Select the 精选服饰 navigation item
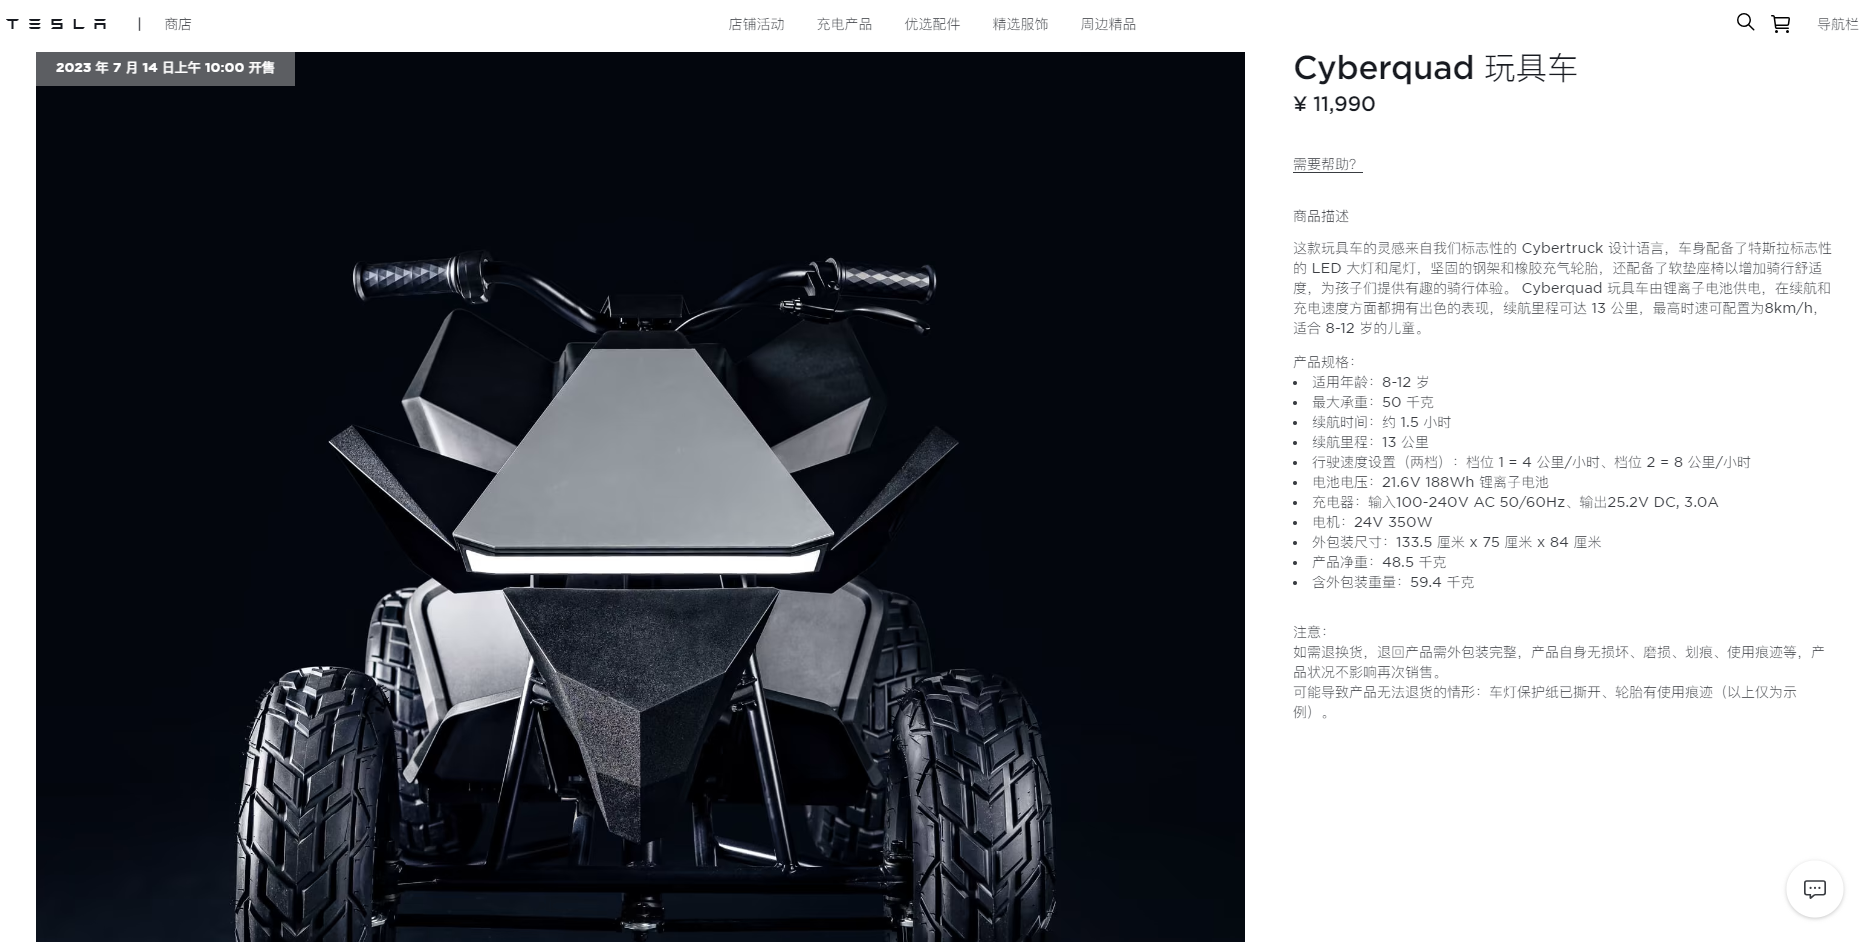 (1020, 24)
